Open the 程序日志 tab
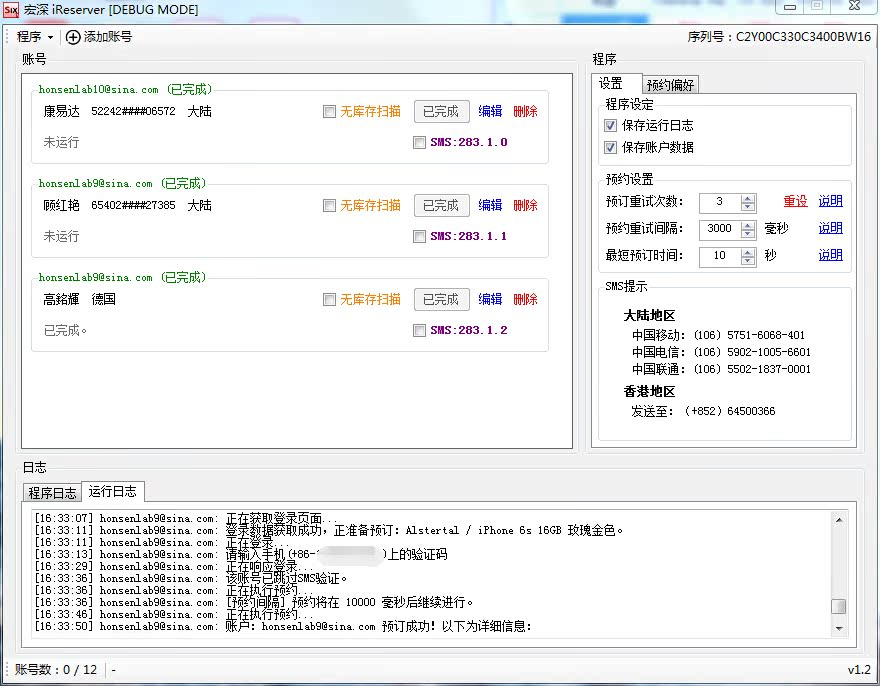Viewport: 880px width, 686px height. tap(52, 492)
